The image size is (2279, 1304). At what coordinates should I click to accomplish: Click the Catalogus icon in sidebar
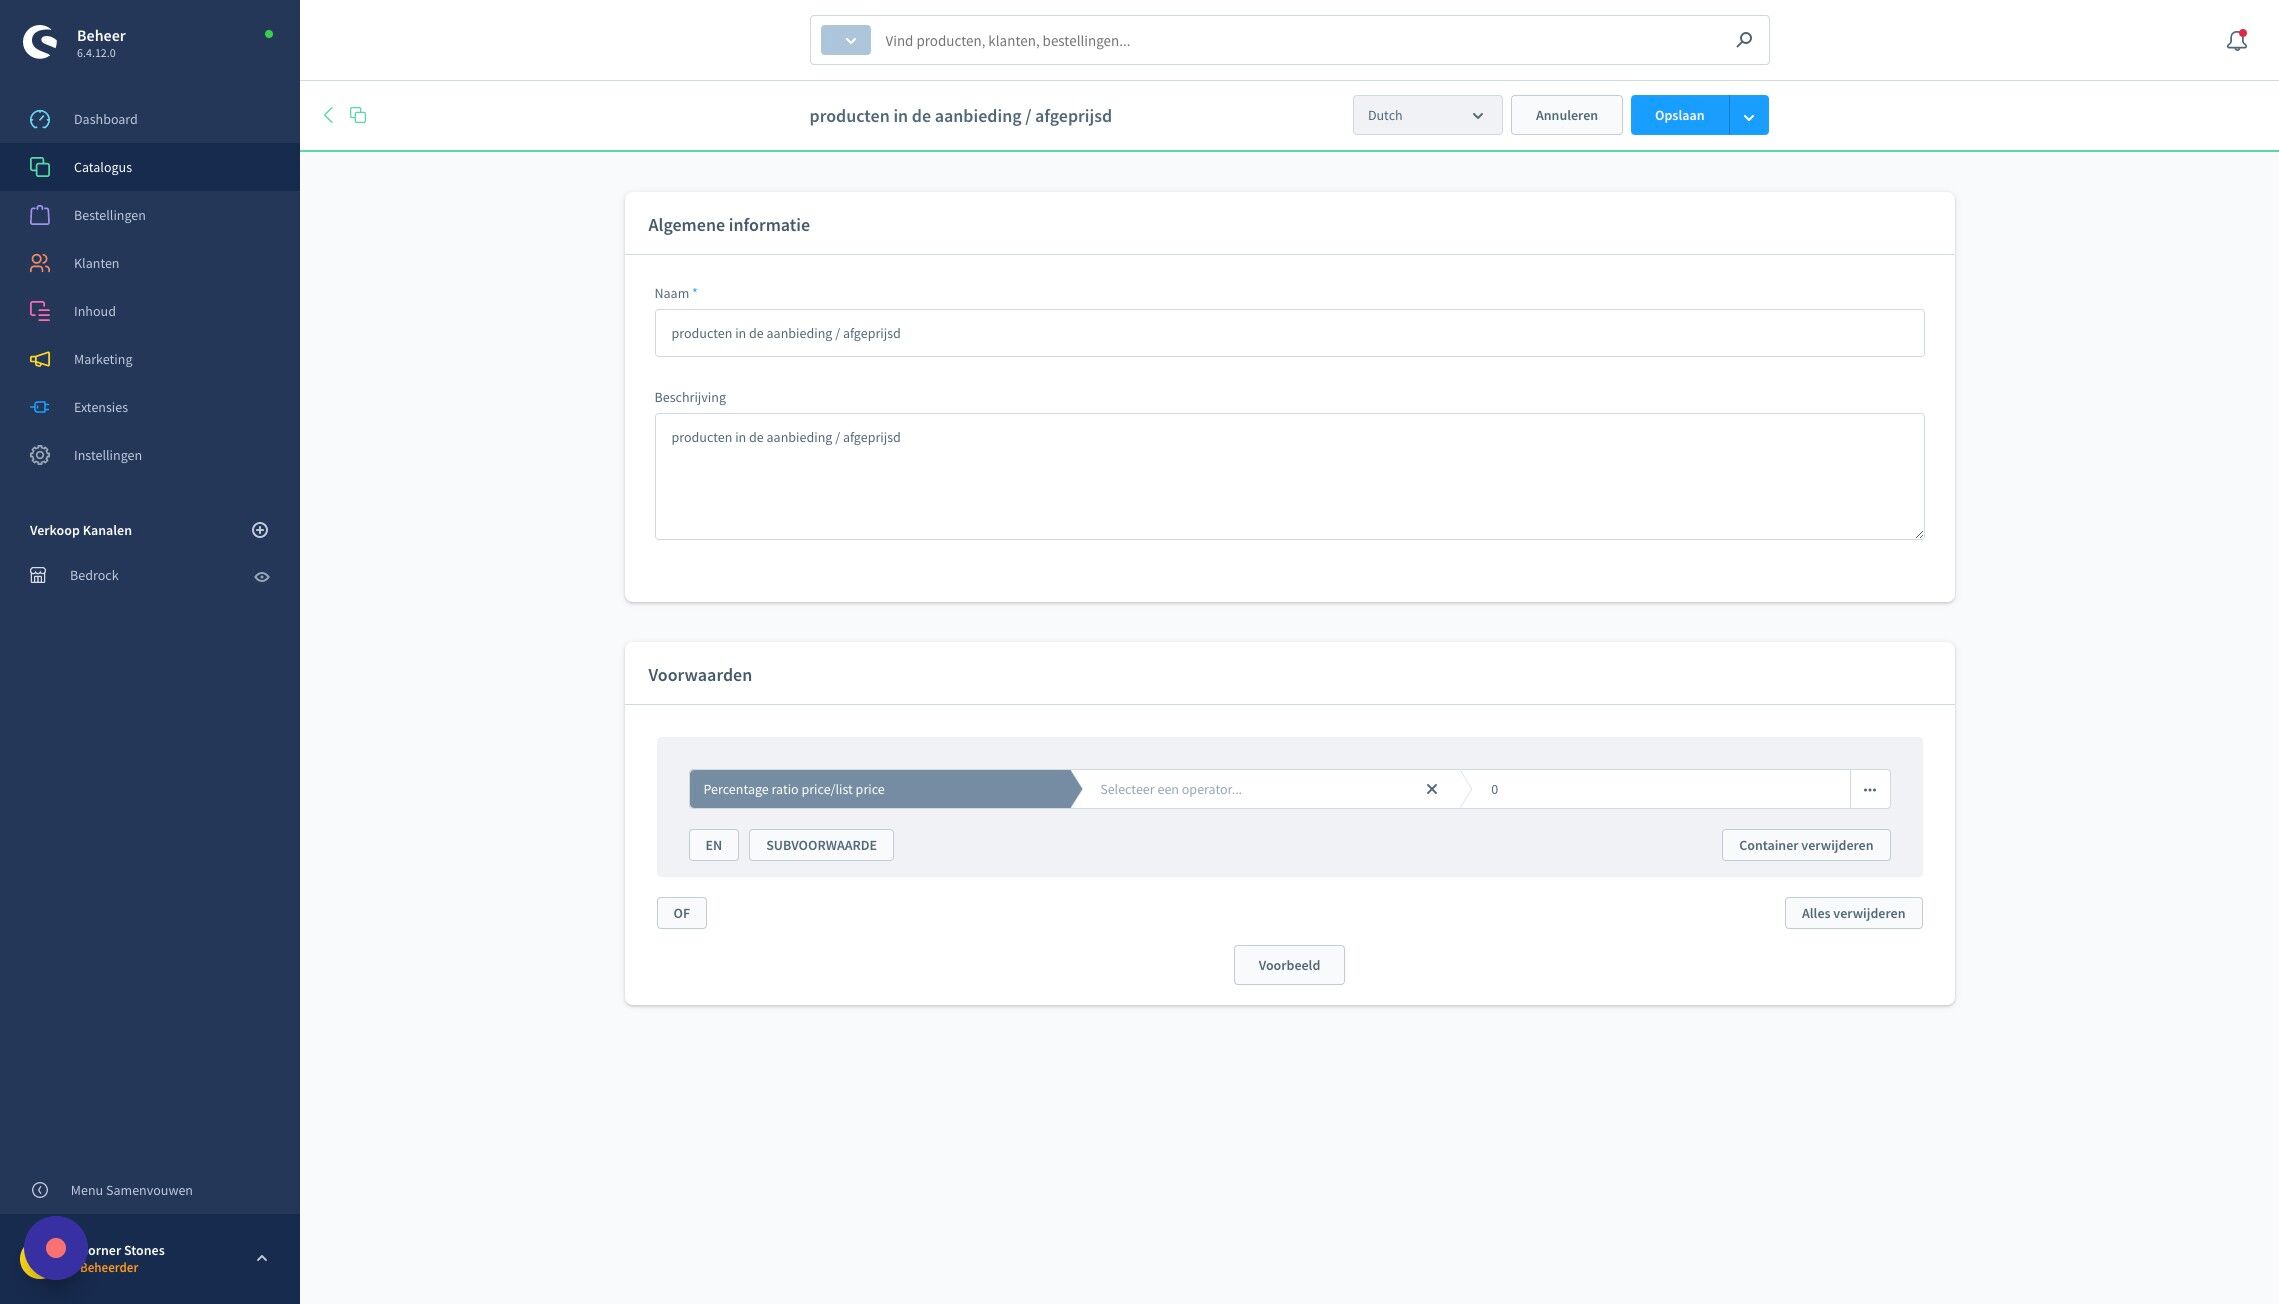pyautogui.click(x=40, y=167)
